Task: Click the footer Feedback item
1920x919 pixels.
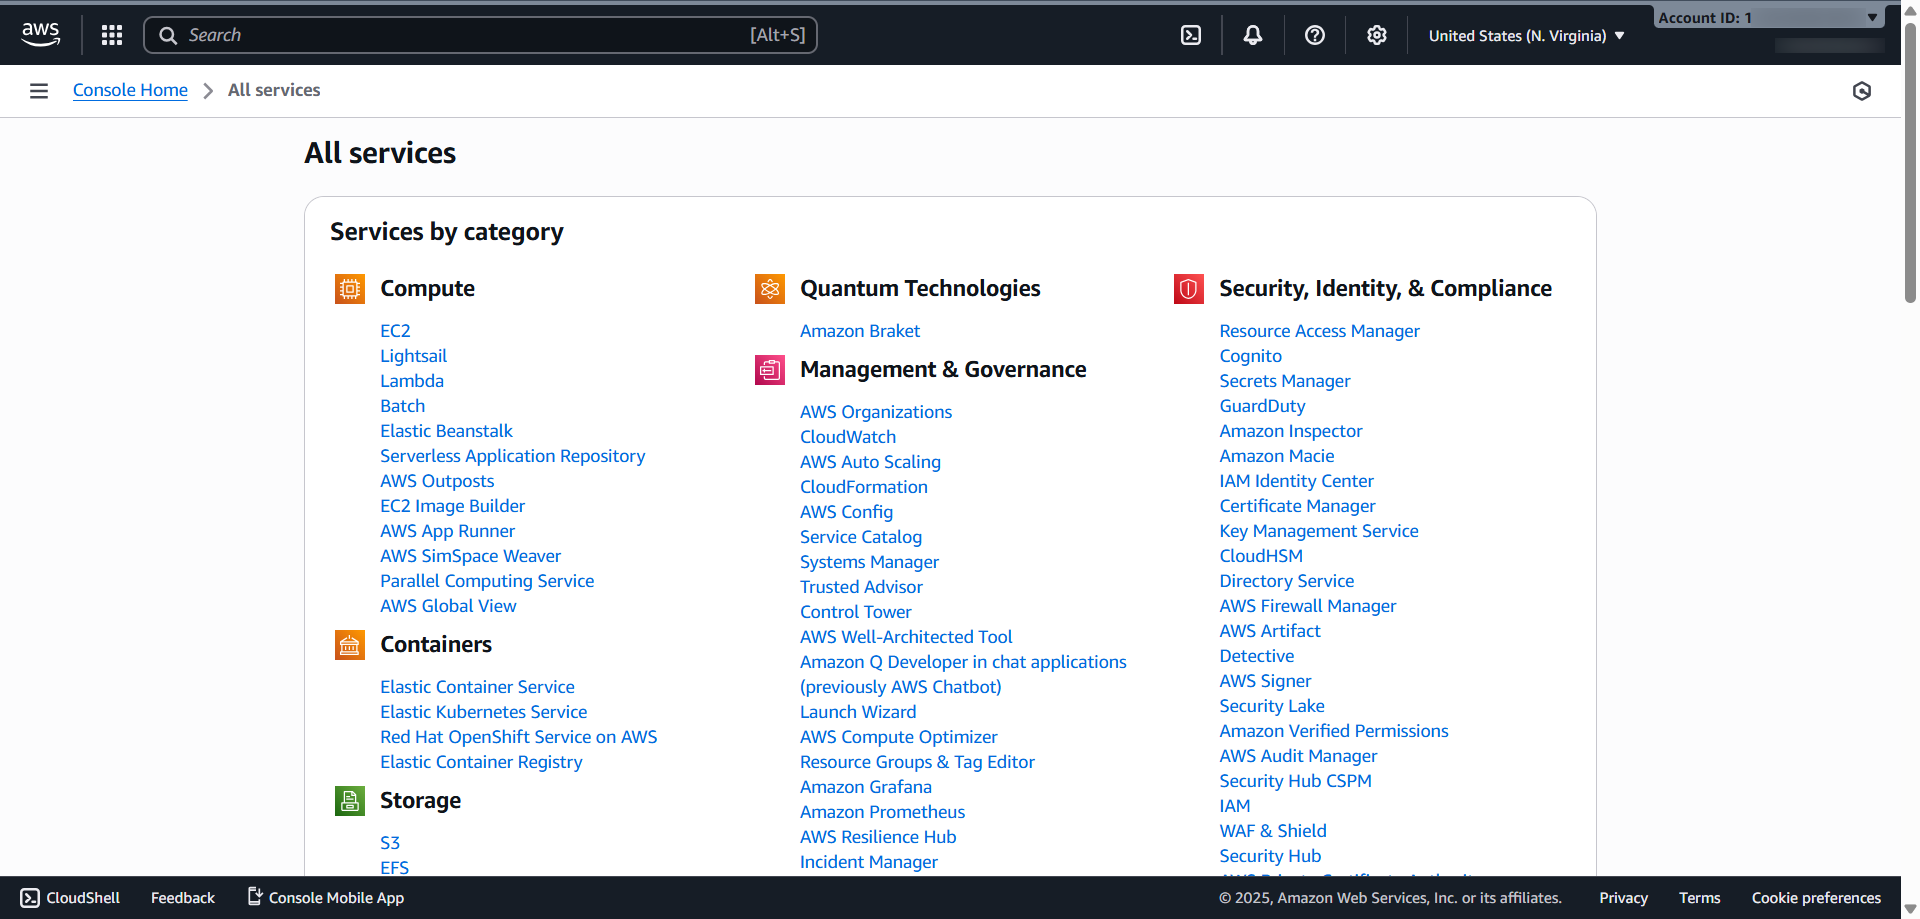Action: pos(183,898)
